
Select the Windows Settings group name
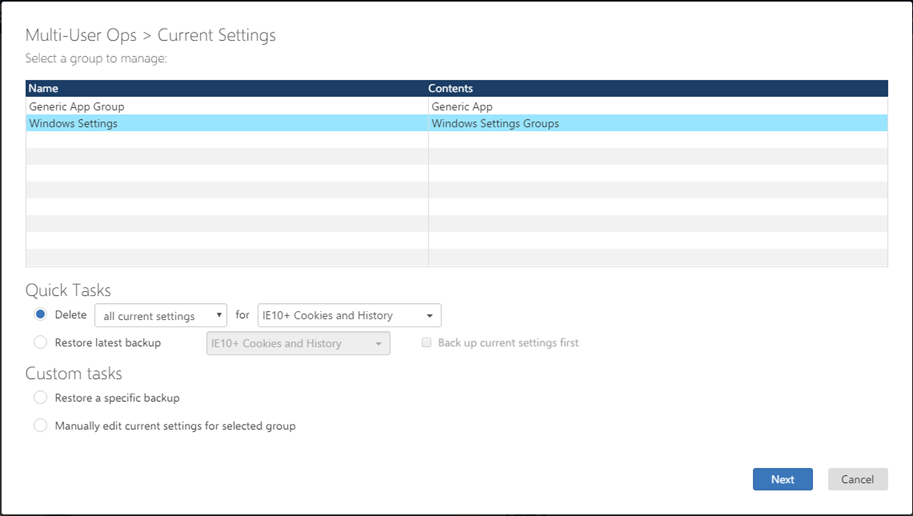(x=73, y=123)
